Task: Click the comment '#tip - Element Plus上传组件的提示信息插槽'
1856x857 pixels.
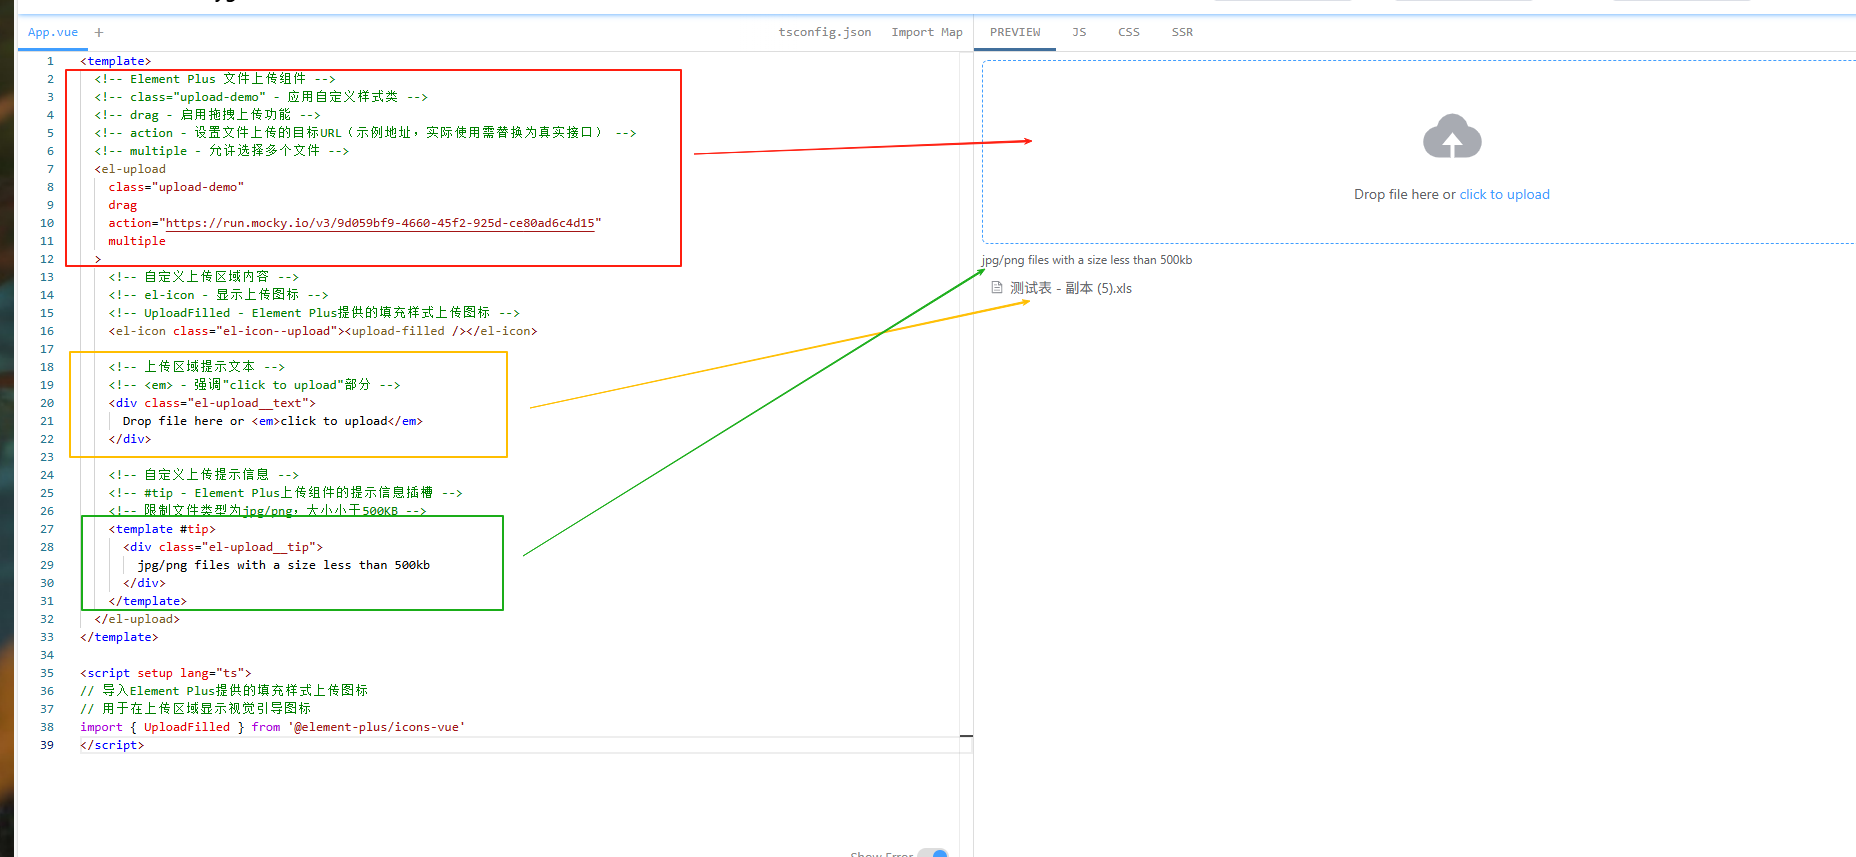Action: click(286, 493)
